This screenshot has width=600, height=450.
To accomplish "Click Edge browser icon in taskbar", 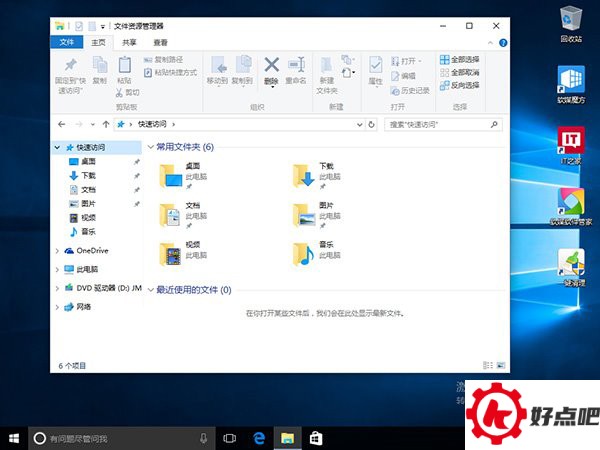I will [x=258, y=438].
